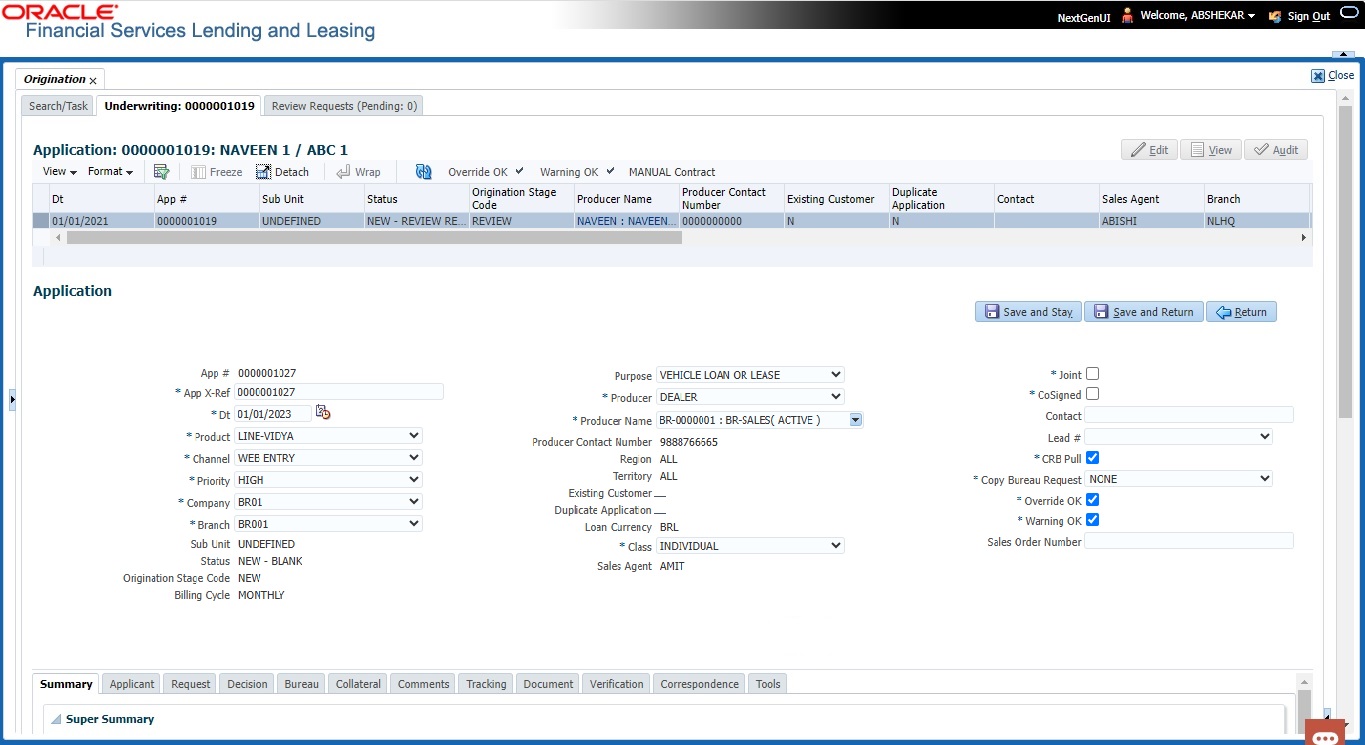Open the Format menu
The image size is (1365, 745).
coord(110,172)
